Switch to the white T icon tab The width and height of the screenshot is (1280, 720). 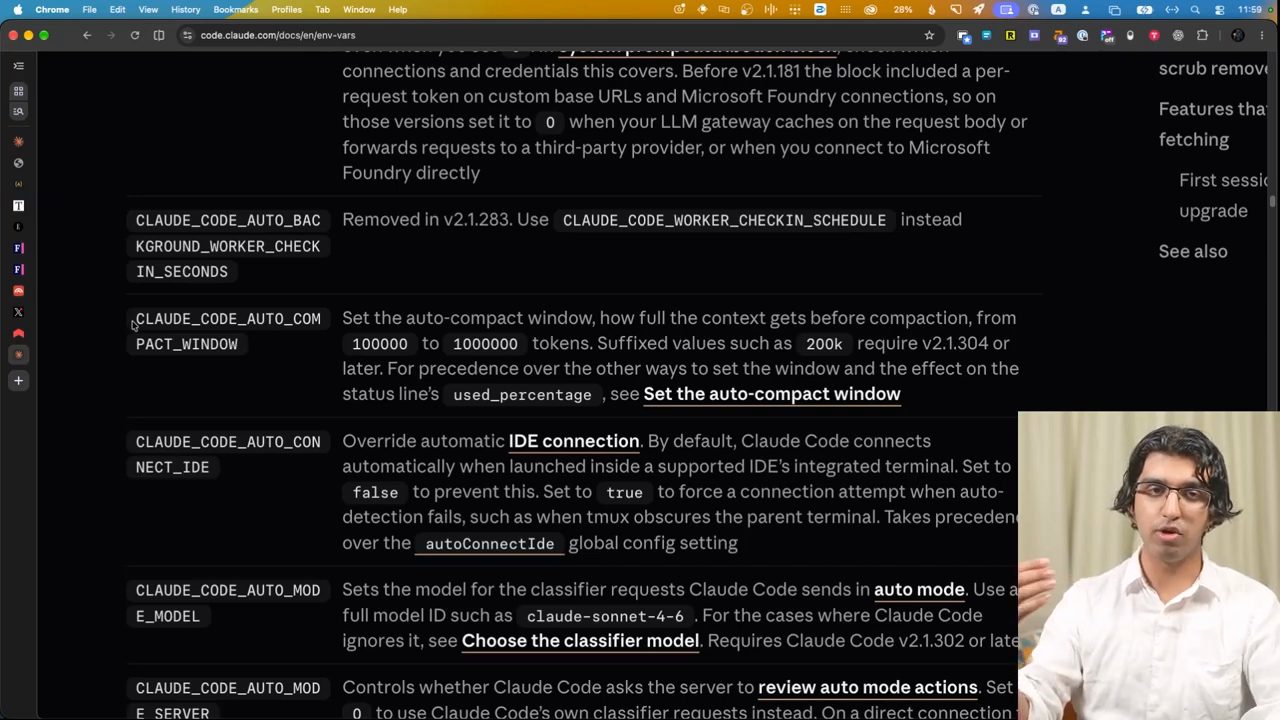[x=18, y=205]
